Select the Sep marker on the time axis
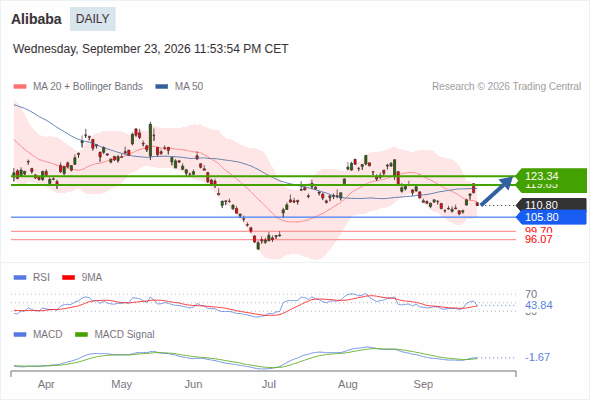Viewport: 590px width, 400px height. pos(423,384)
